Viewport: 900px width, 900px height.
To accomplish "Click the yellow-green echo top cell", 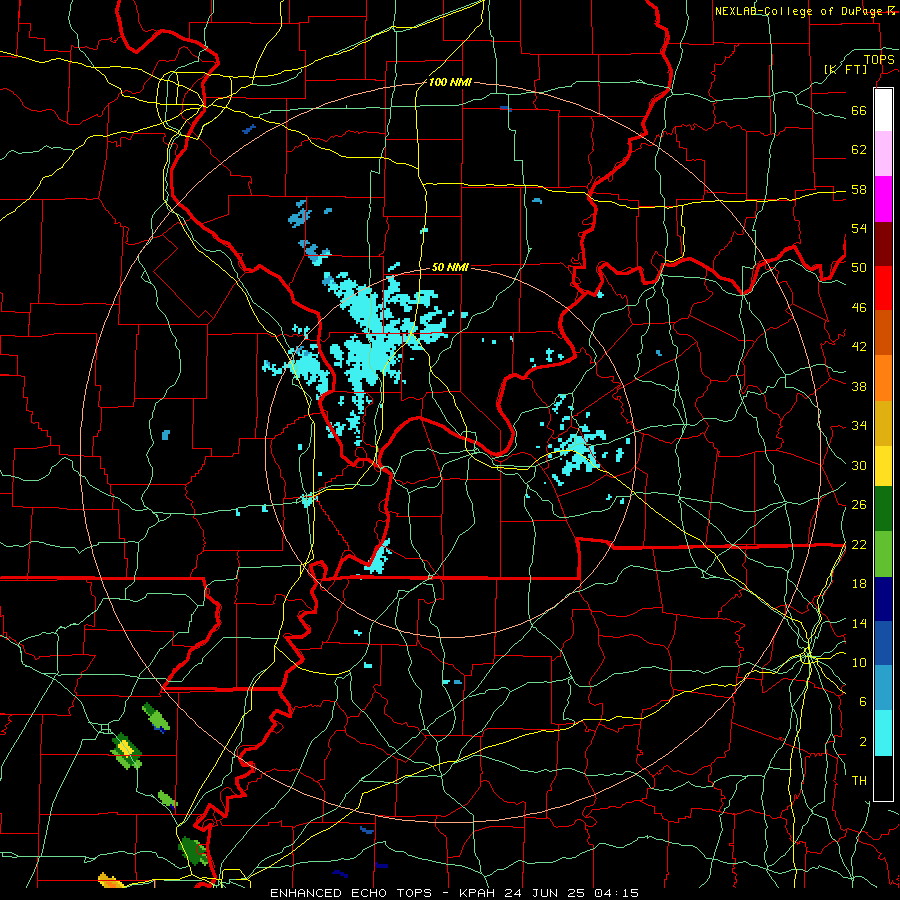I will pos(126,750).
